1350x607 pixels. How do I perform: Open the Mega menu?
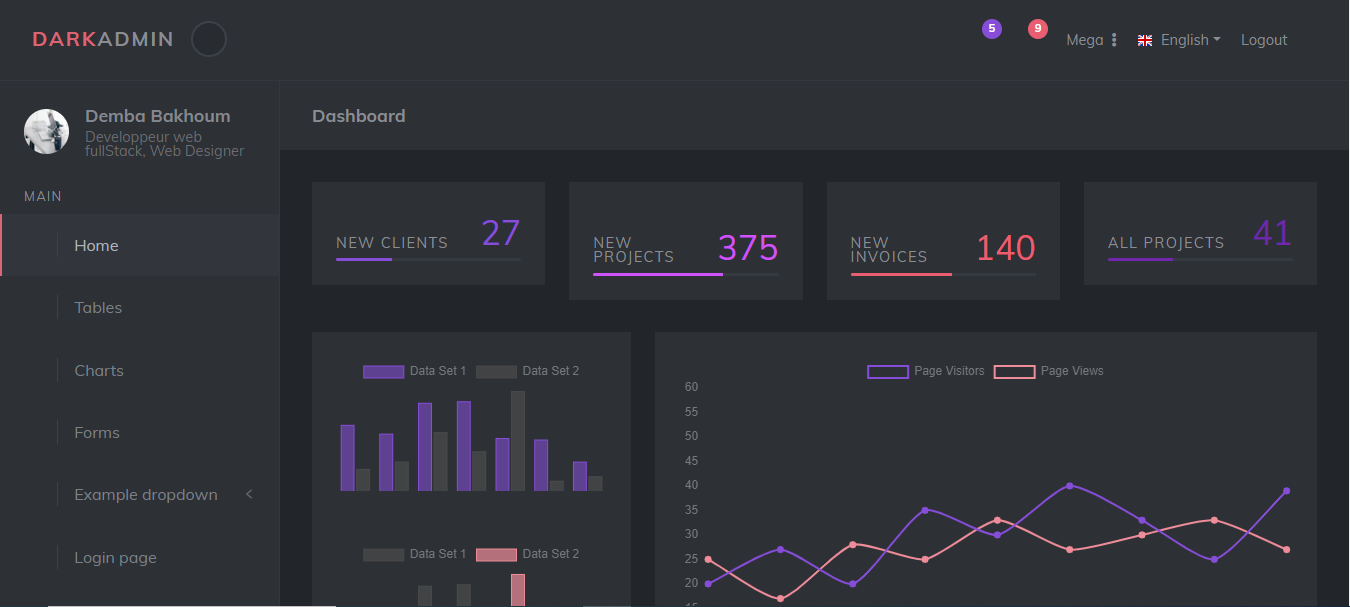[x=1091, y=40]
